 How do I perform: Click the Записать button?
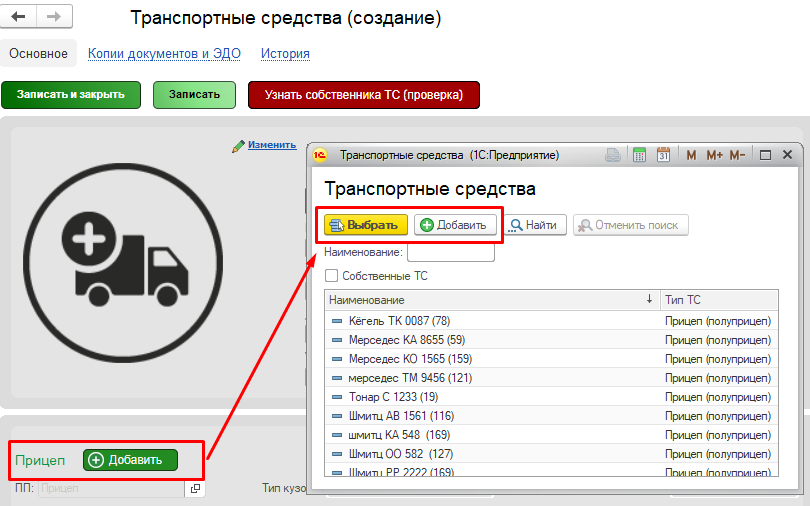pos(194,94)
